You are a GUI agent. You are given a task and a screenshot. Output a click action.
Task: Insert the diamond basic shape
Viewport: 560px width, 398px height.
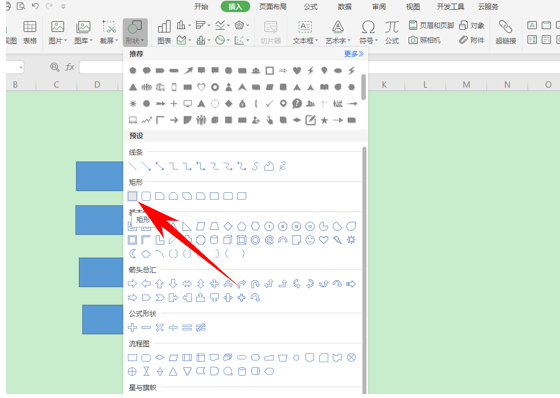click(228, 226)
